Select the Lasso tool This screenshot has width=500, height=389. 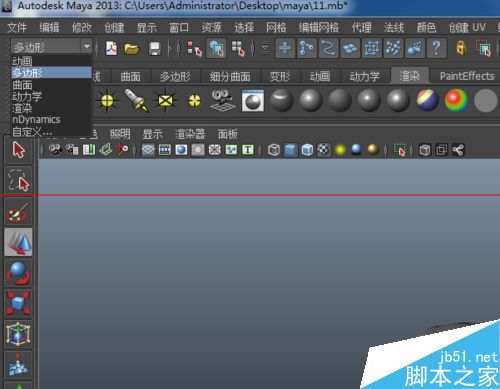pyautogui.click(x=18, y=181)
